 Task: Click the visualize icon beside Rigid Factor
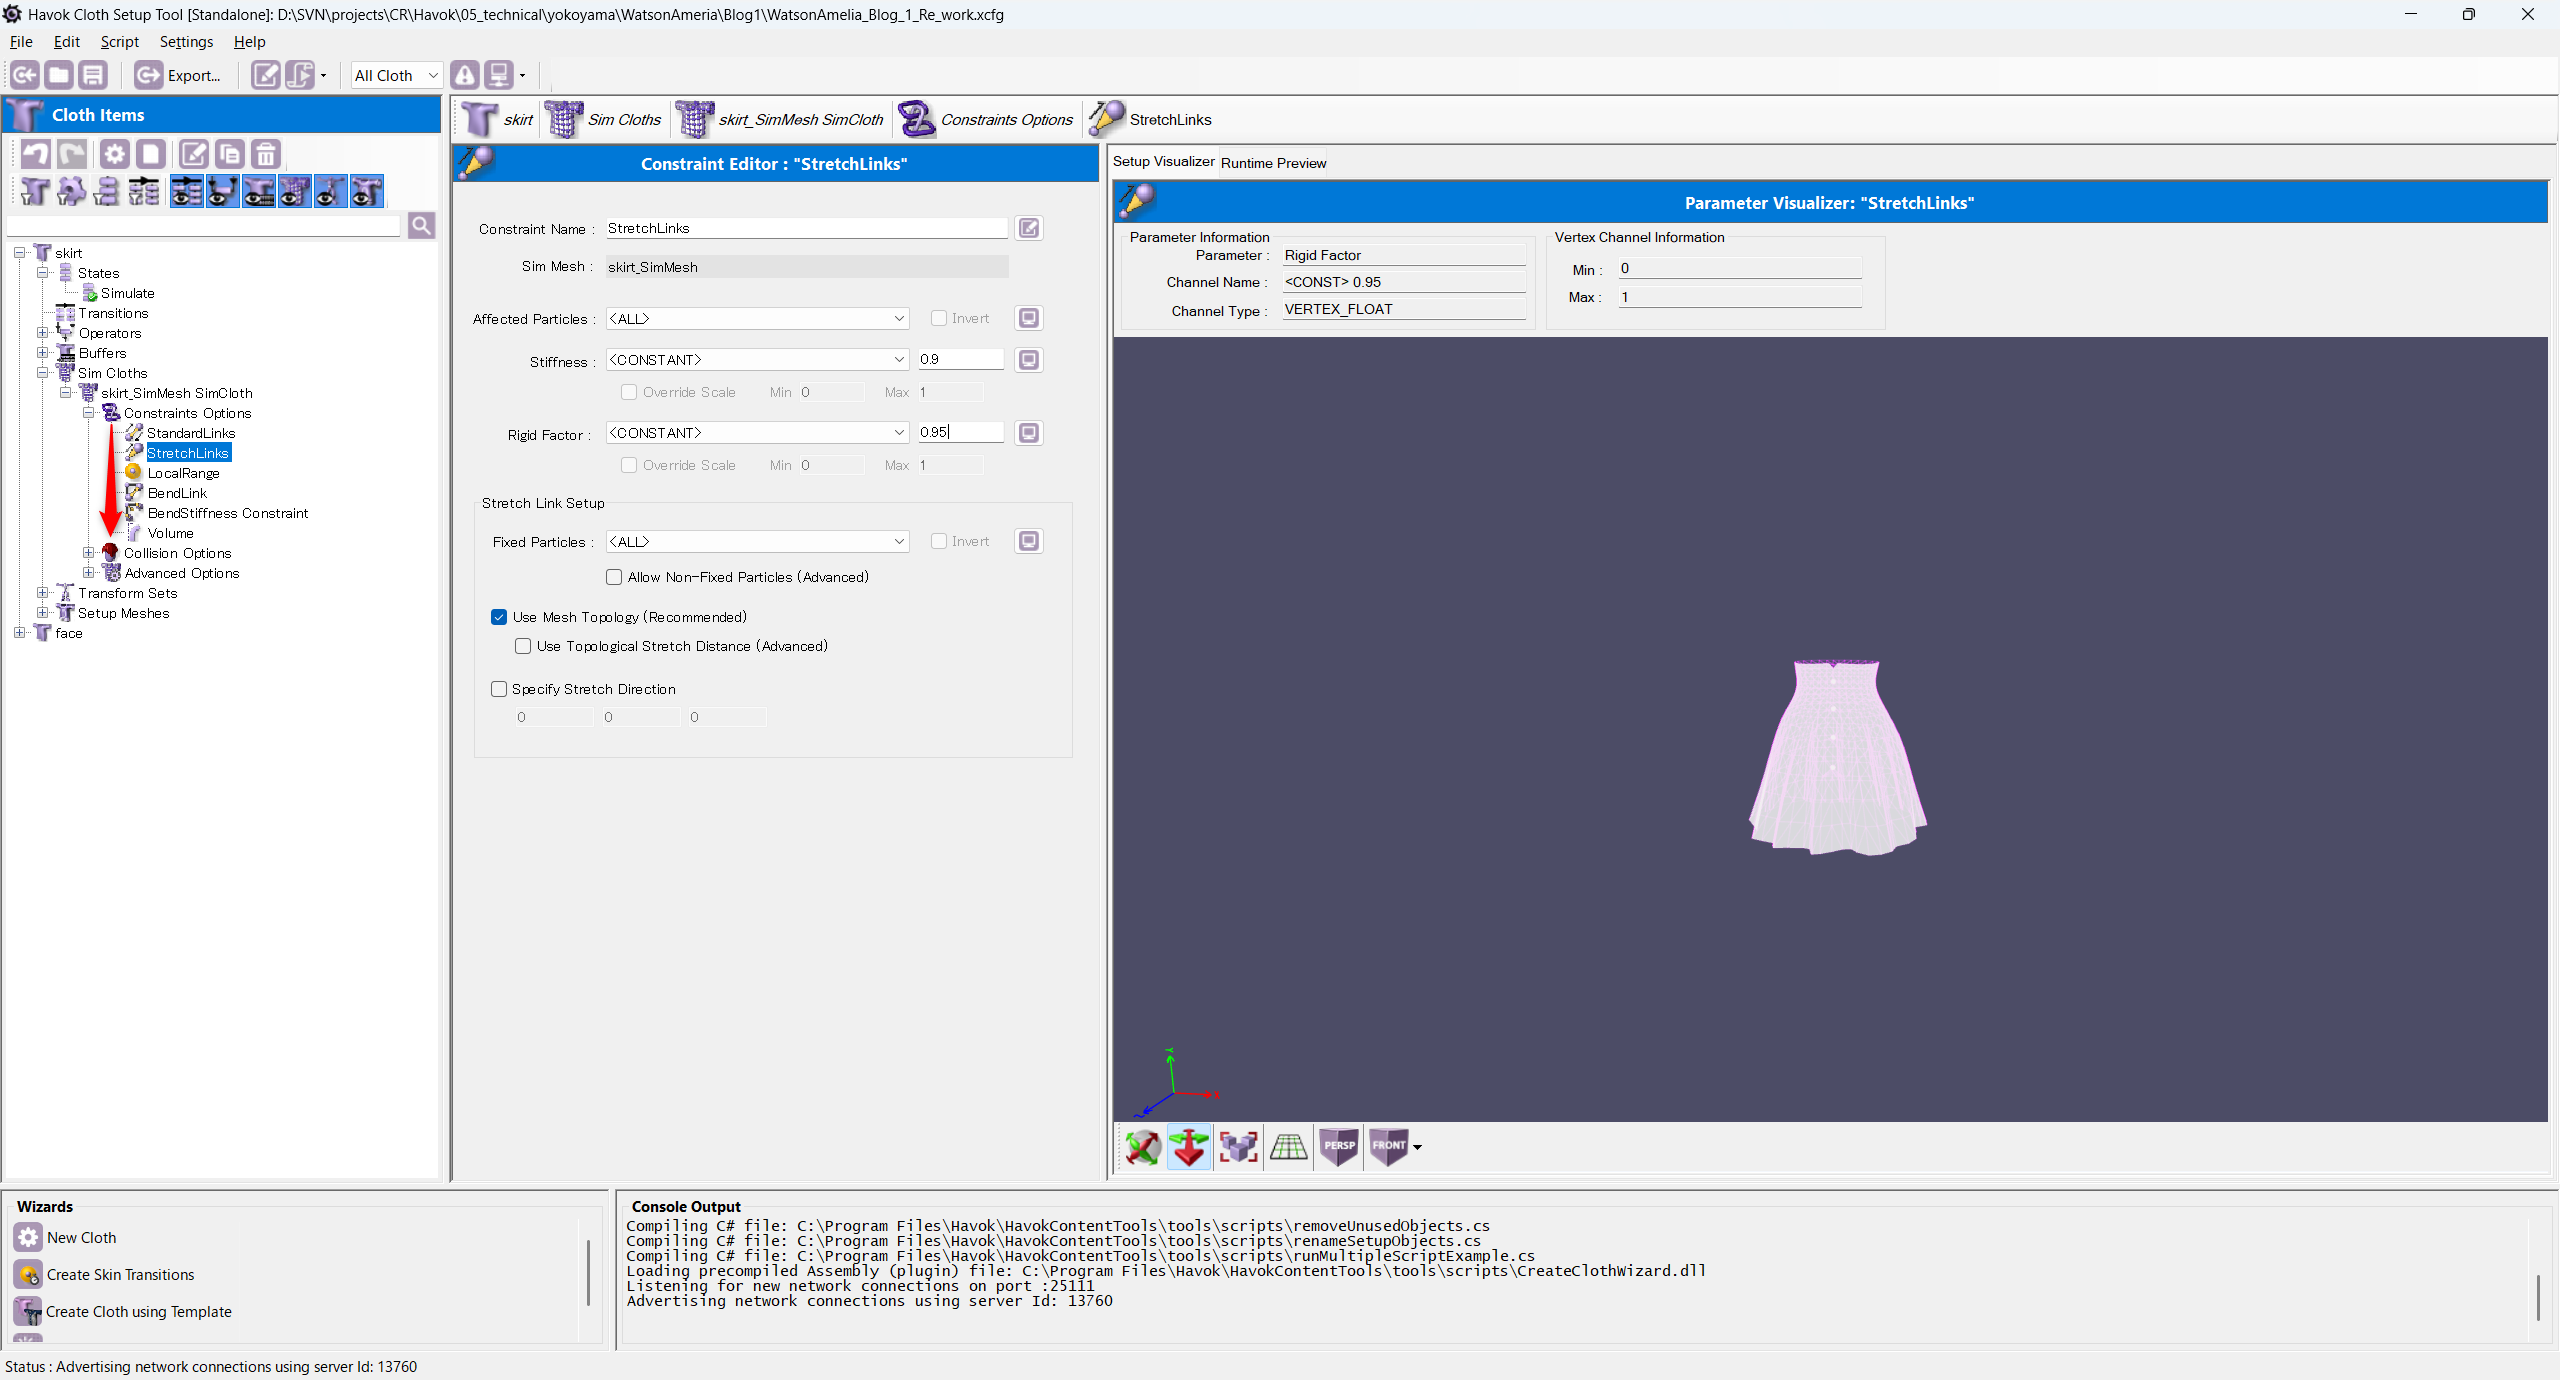[x=1029, y=433]
